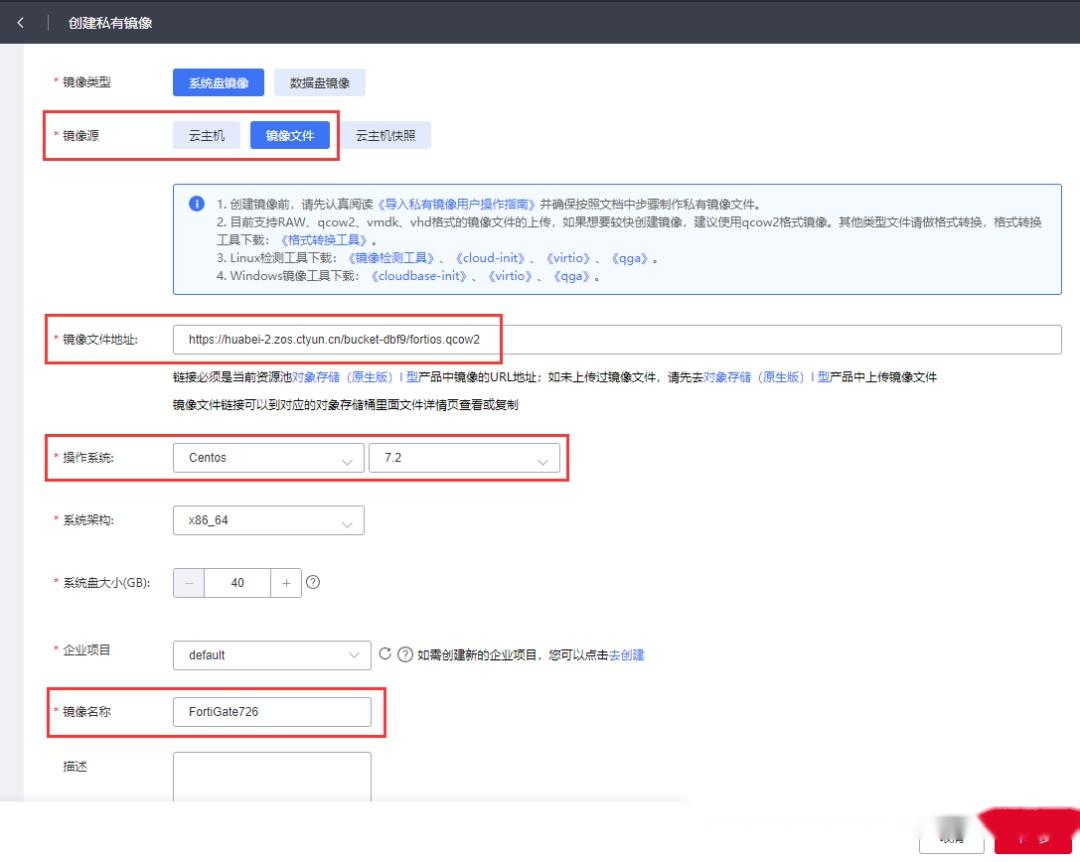Open the 7.2 version dropdown
The width and height of the screenshot is (1080, 862).
[x=464, y=458]
